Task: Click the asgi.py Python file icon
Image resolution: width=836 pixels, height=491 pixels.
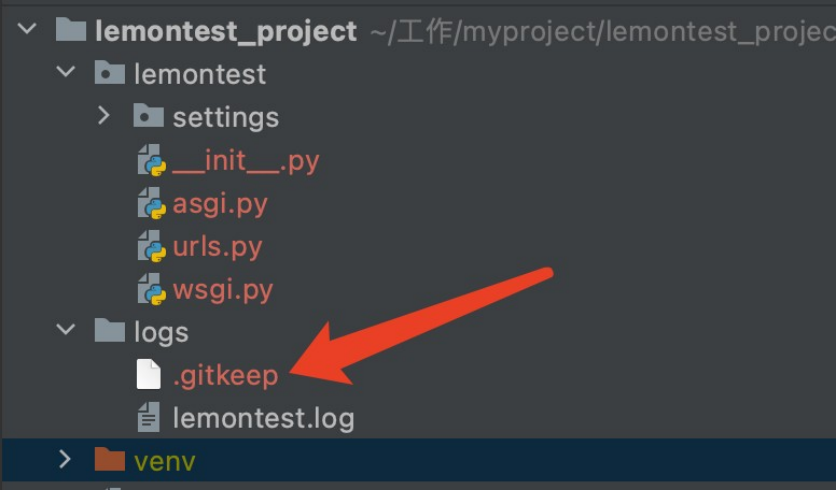Action: [151, 203]
